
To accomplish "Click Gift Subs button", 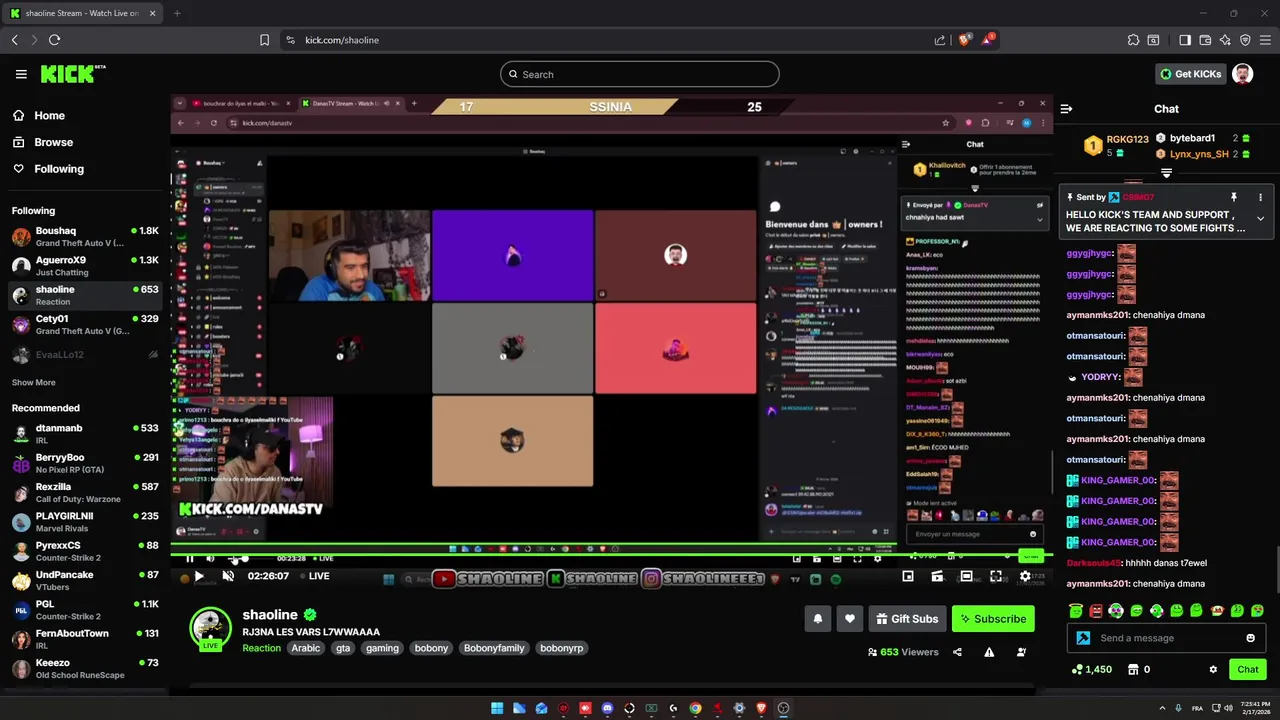I will coord(907,619).
